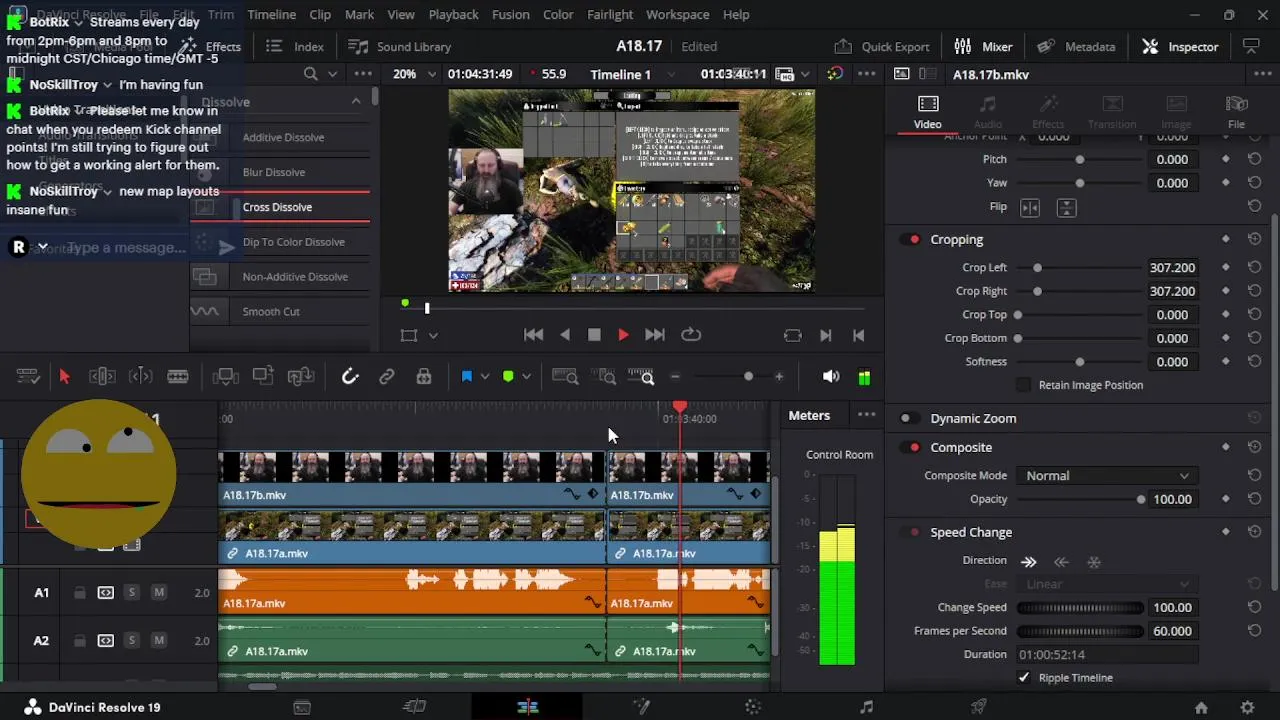Stop playback
The height and width of the screenshot is (720, 1280).
click(x=594, y=335)
